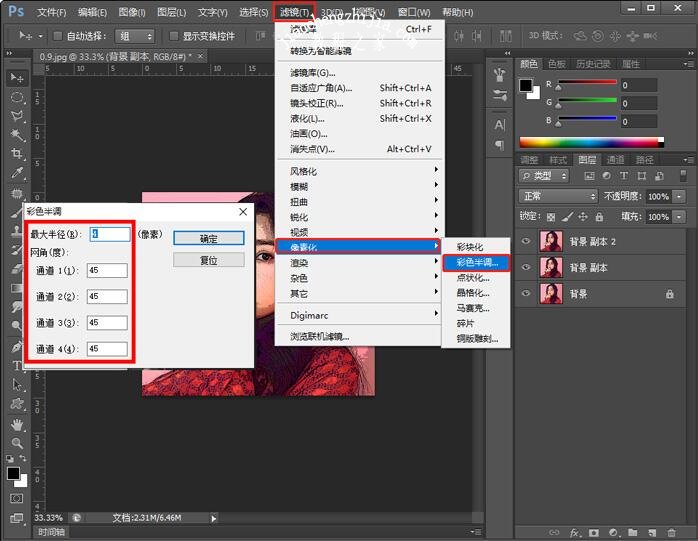The image size is (698, 541).
Task: Select the Lasso tool
Action: (x=17, y=116)
